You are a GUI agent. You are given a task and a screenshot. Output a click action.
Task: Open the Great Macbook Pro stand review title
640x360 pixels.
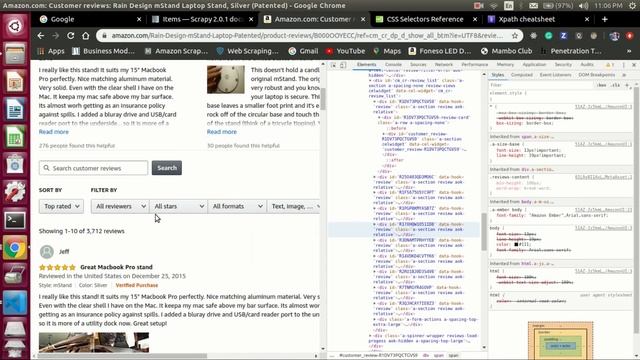(x=116, y=267)
